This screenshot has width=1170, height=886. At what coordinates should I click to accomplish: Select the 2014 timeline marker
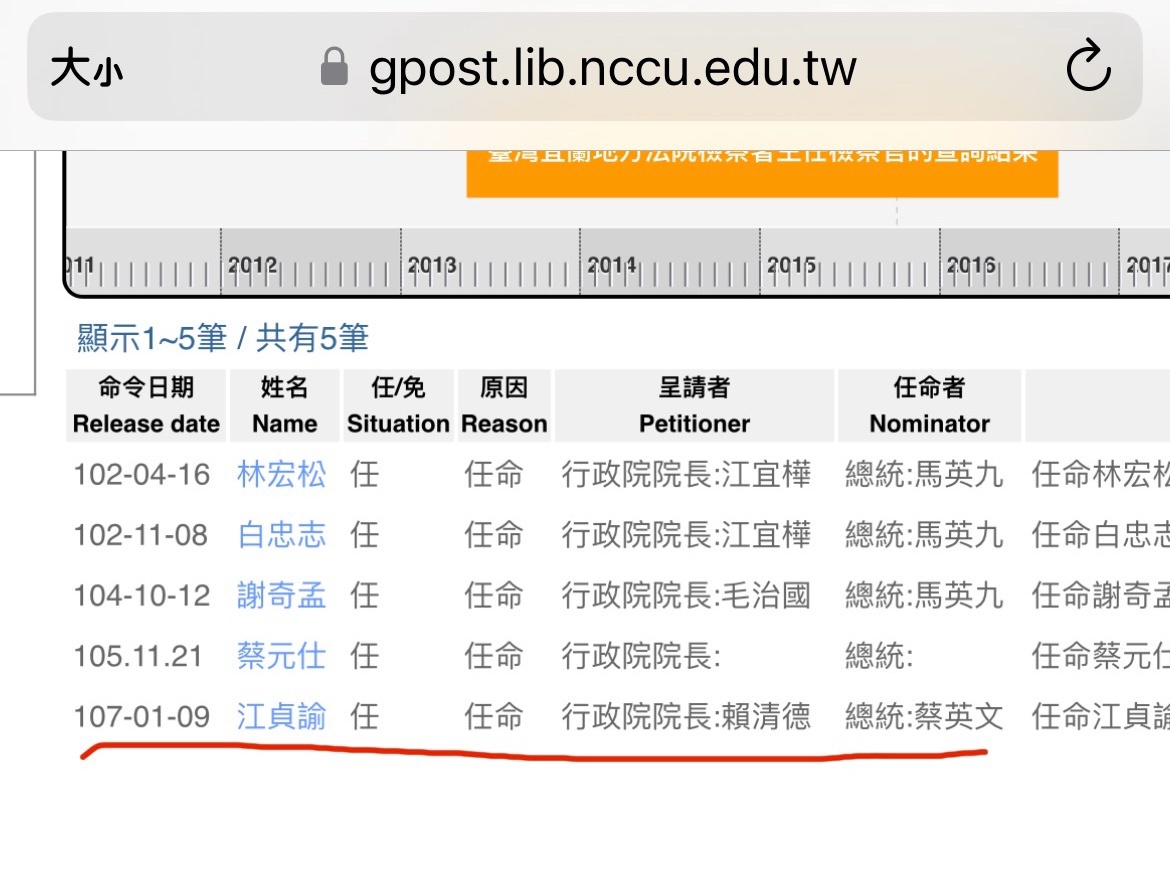pyautogui.click(x=611, y=266)
